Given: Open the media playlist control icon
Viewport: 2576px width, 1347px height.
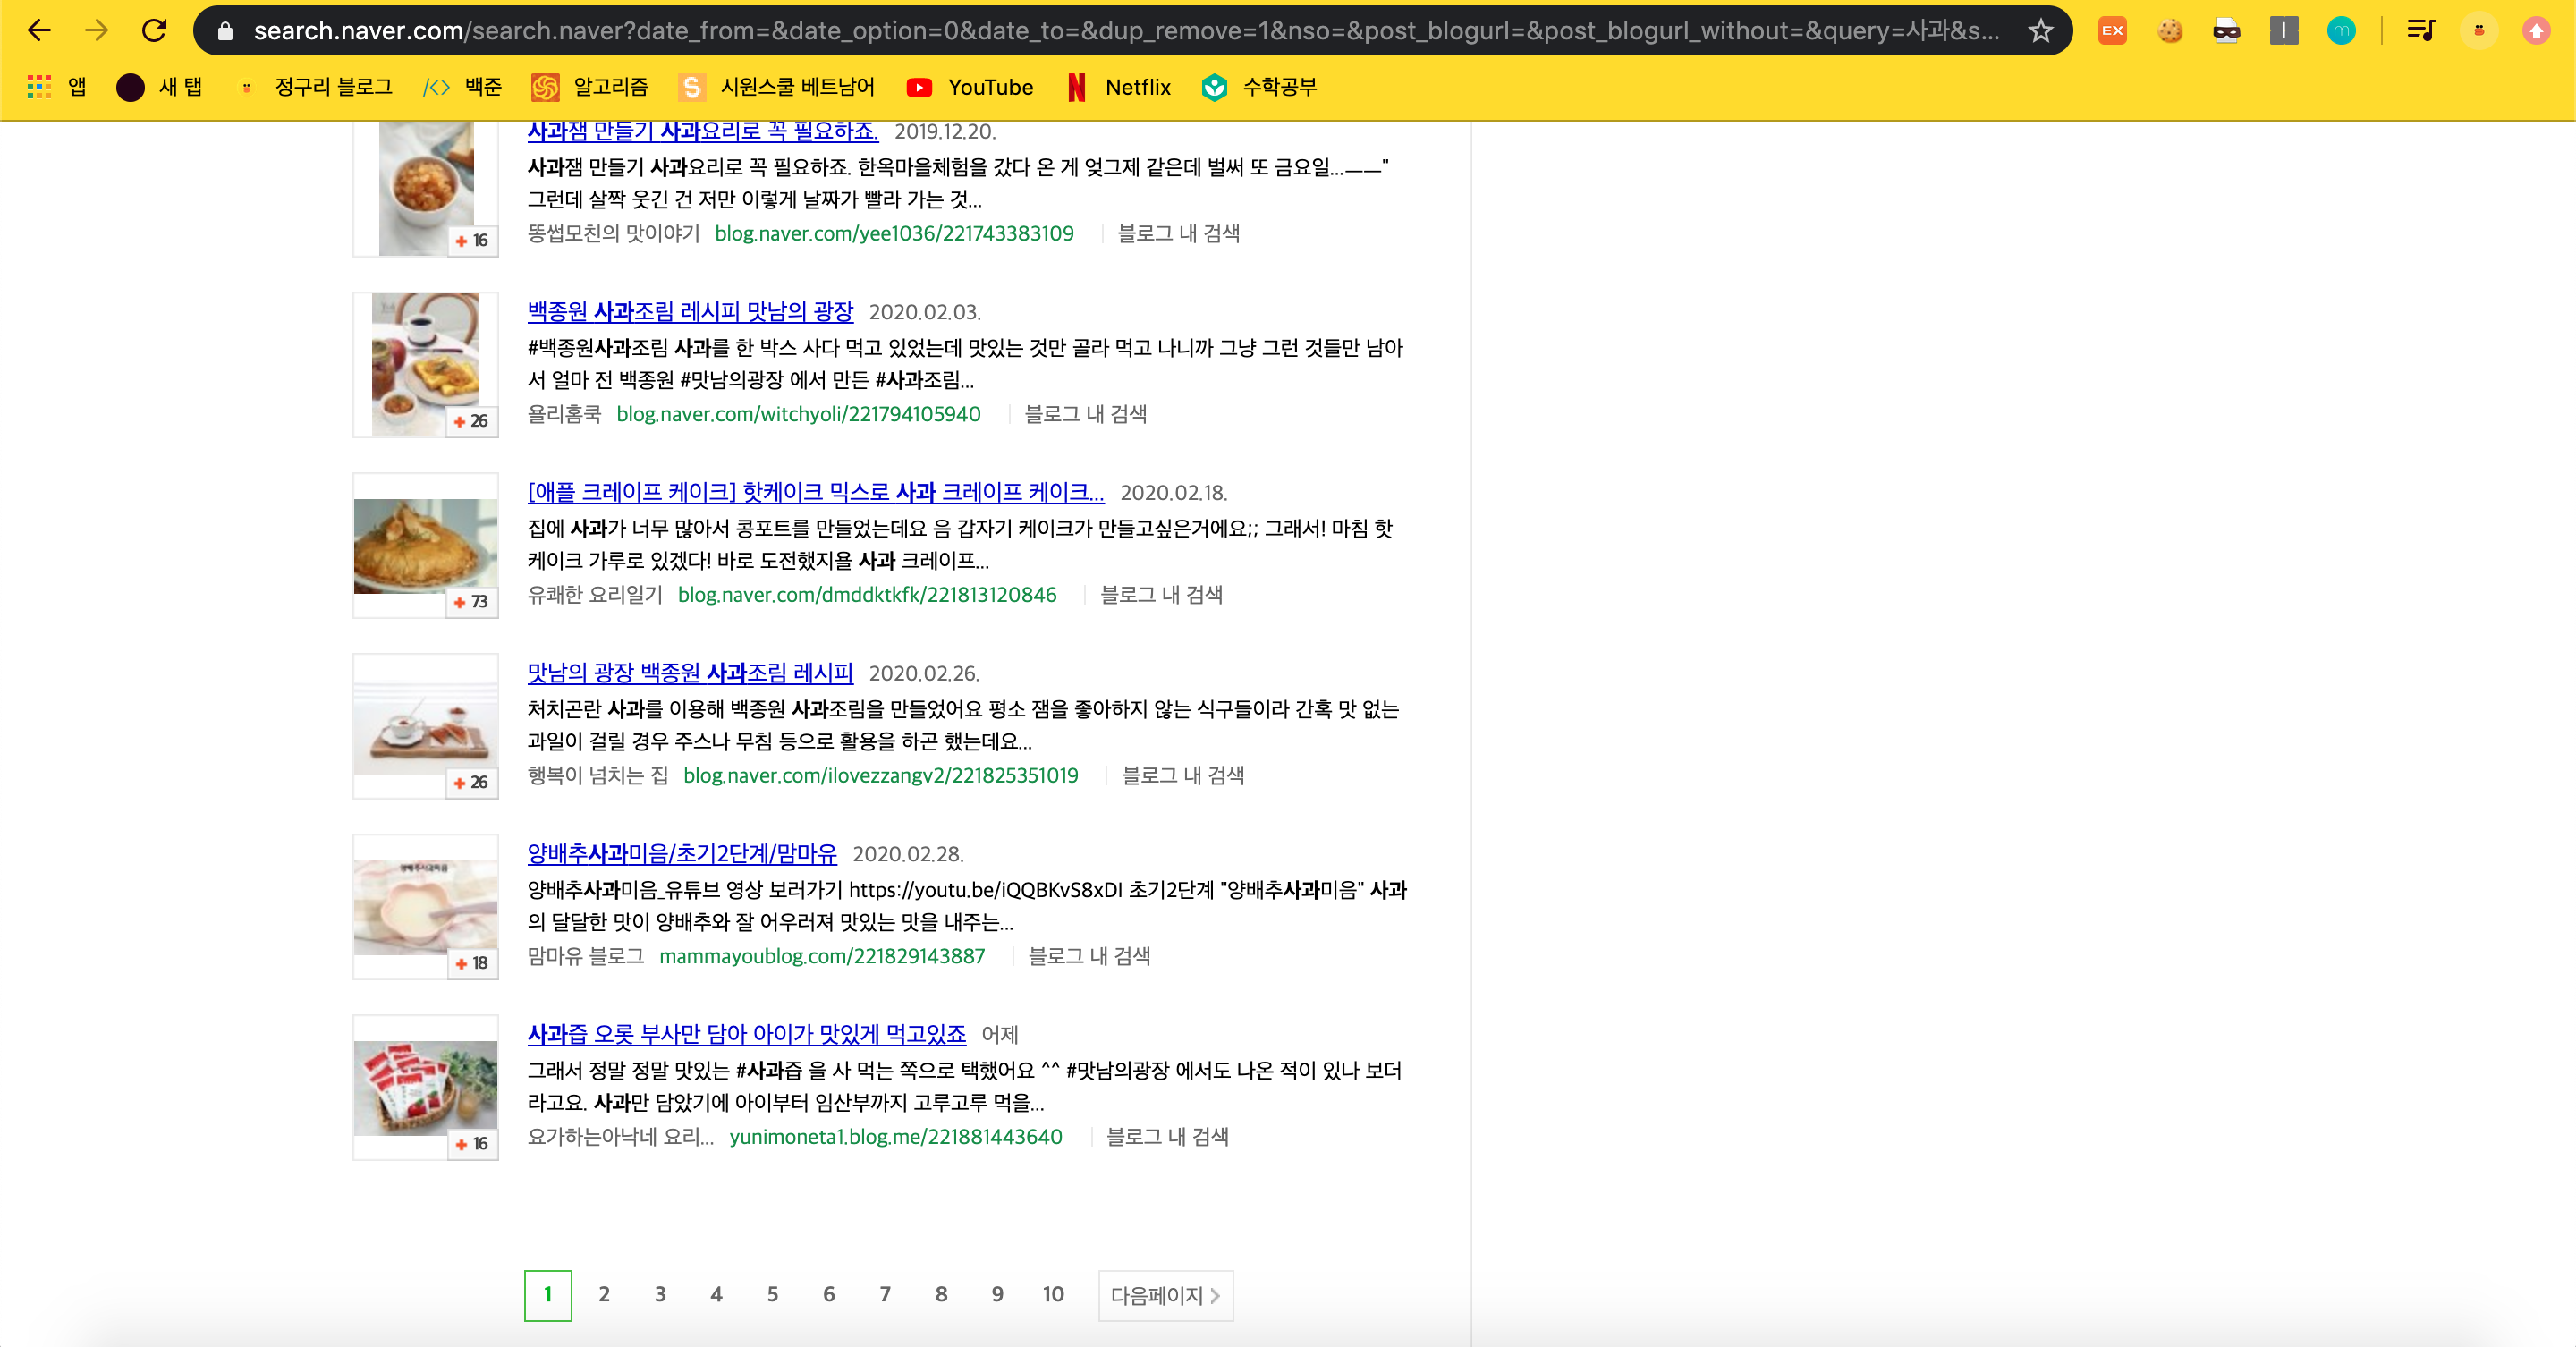Looking at the screenshot, I should (2421, 31).
